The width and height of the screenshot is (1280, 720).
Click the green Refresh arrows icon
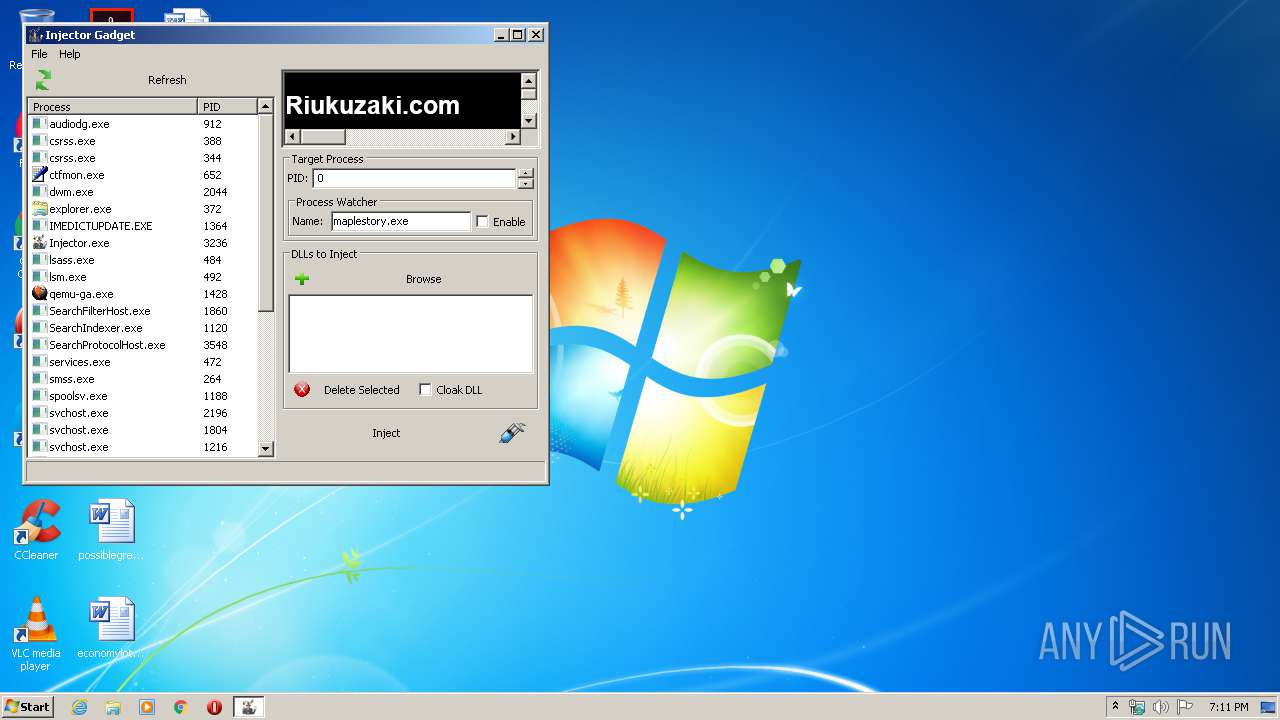point(42,80)
